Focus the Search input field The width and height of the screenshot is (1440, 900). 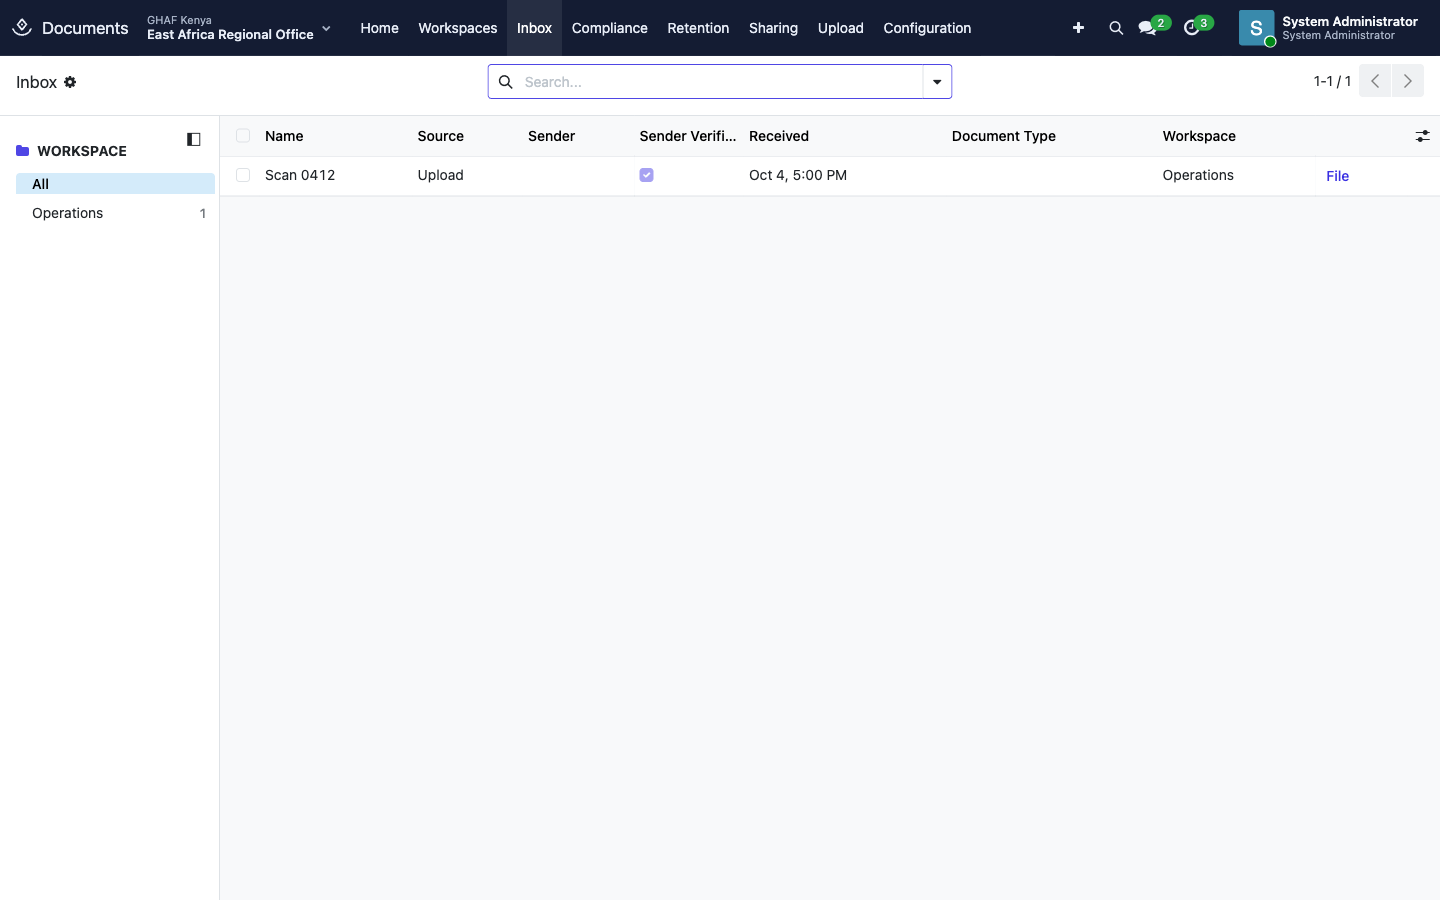pos(719,82)
